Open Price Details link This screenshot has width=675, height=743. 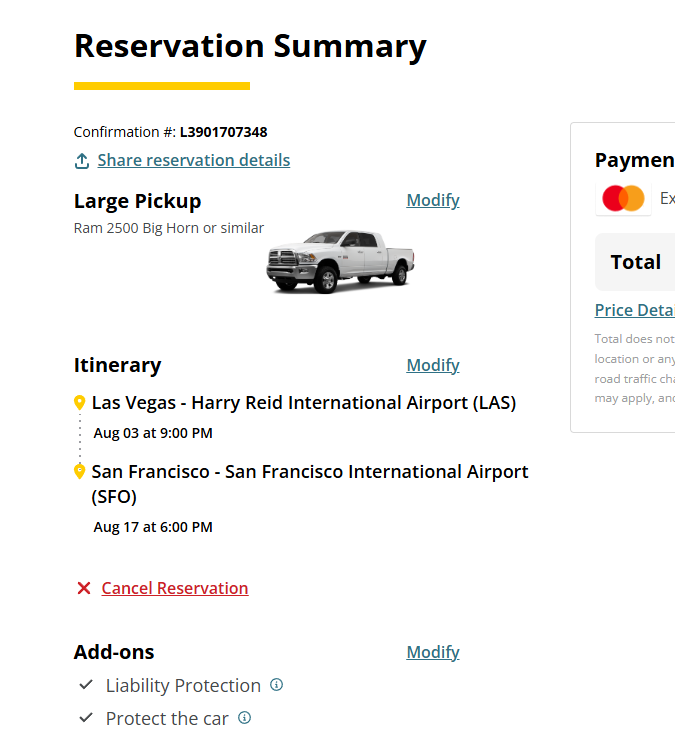[634, 310]
